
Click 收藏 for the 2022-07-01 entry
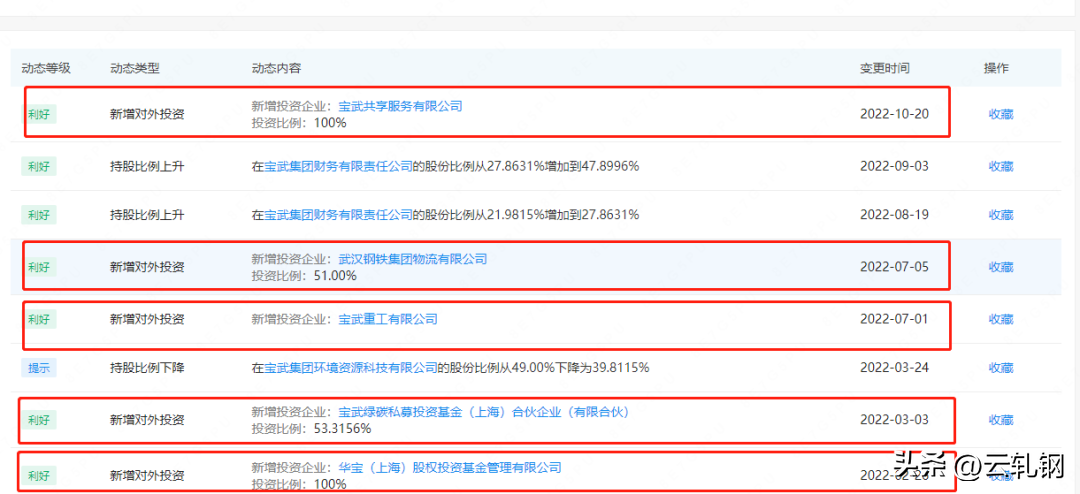coord(1001,319)
